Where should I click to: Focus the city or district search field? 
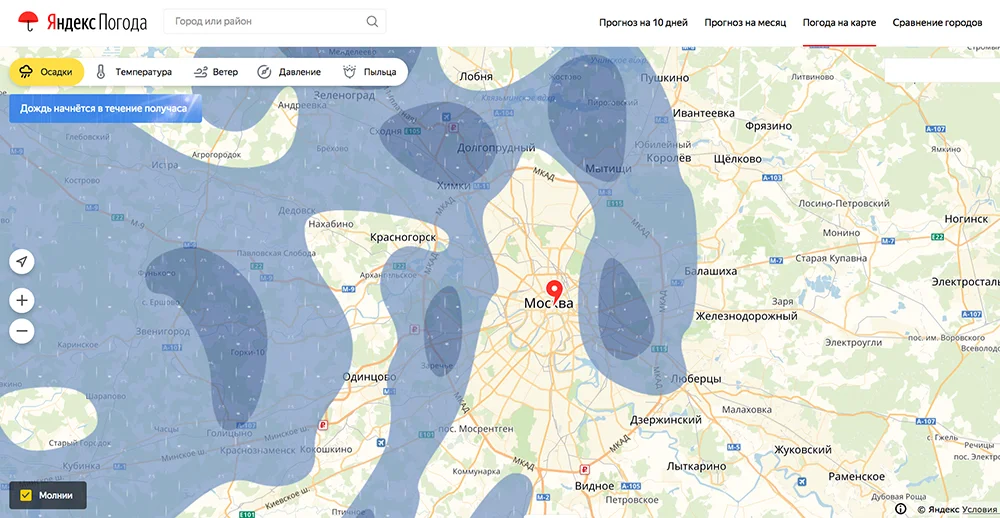(x=274, y=22)
